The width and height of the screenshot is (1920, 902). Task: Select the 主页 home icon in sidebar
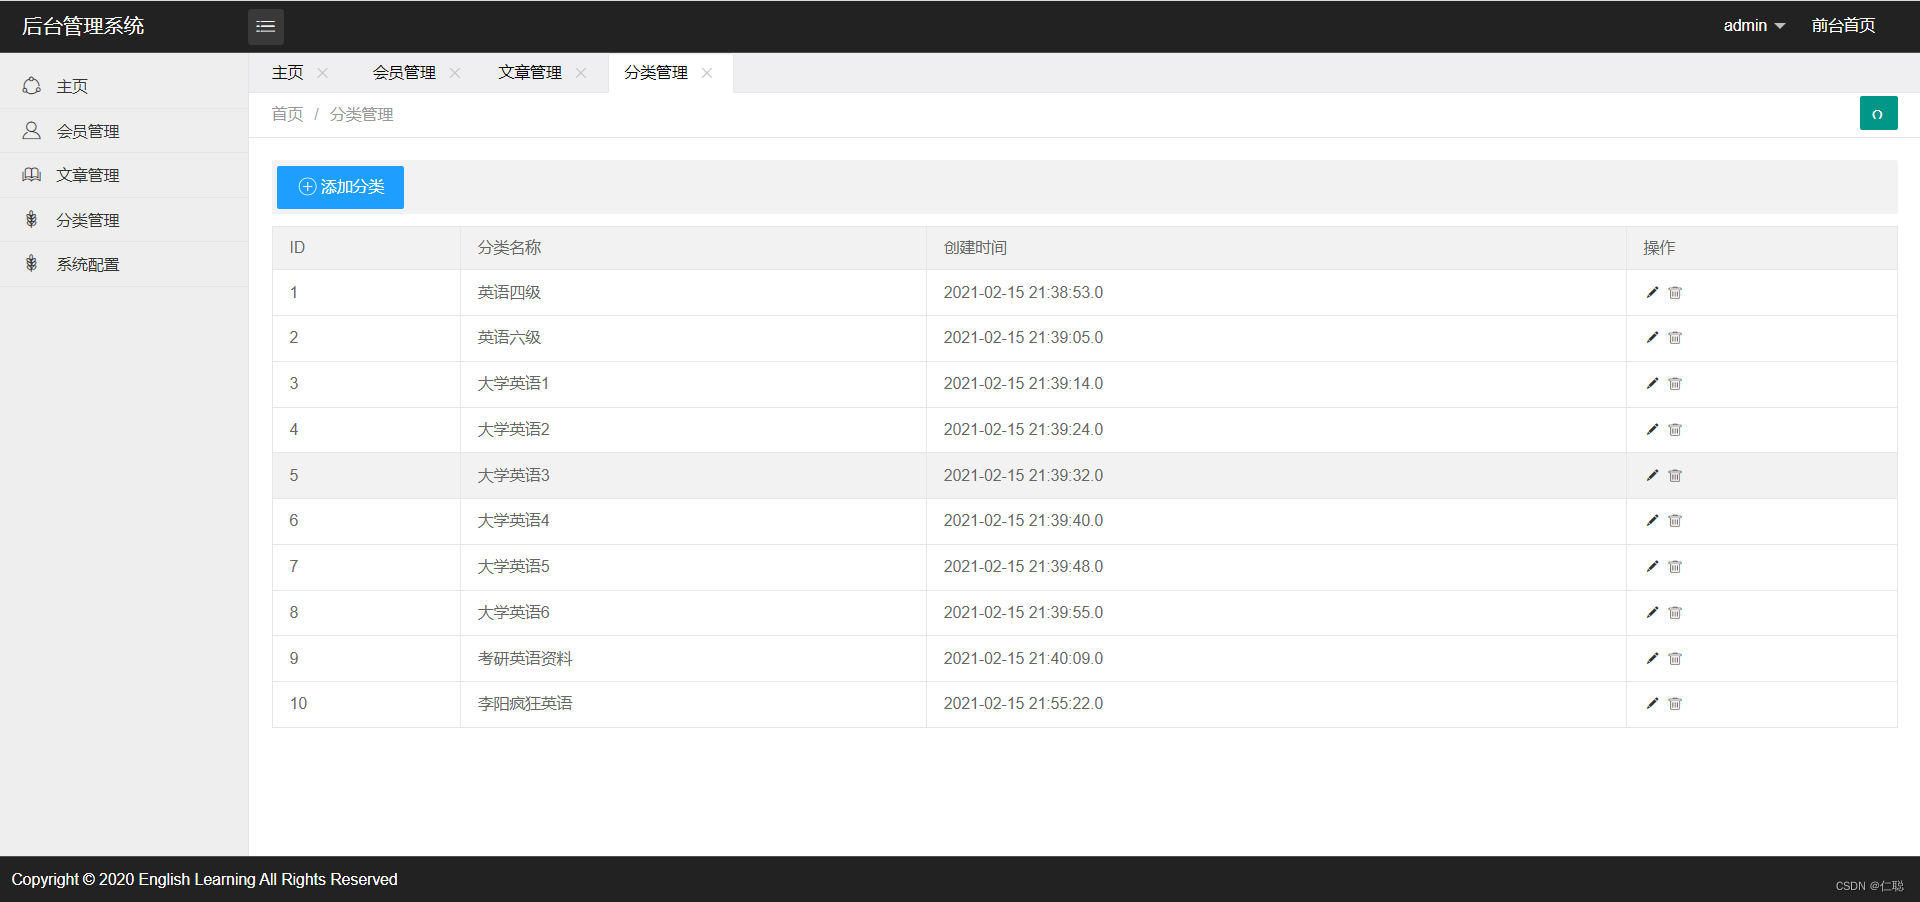pyautogui.click(x=31, y=86)
